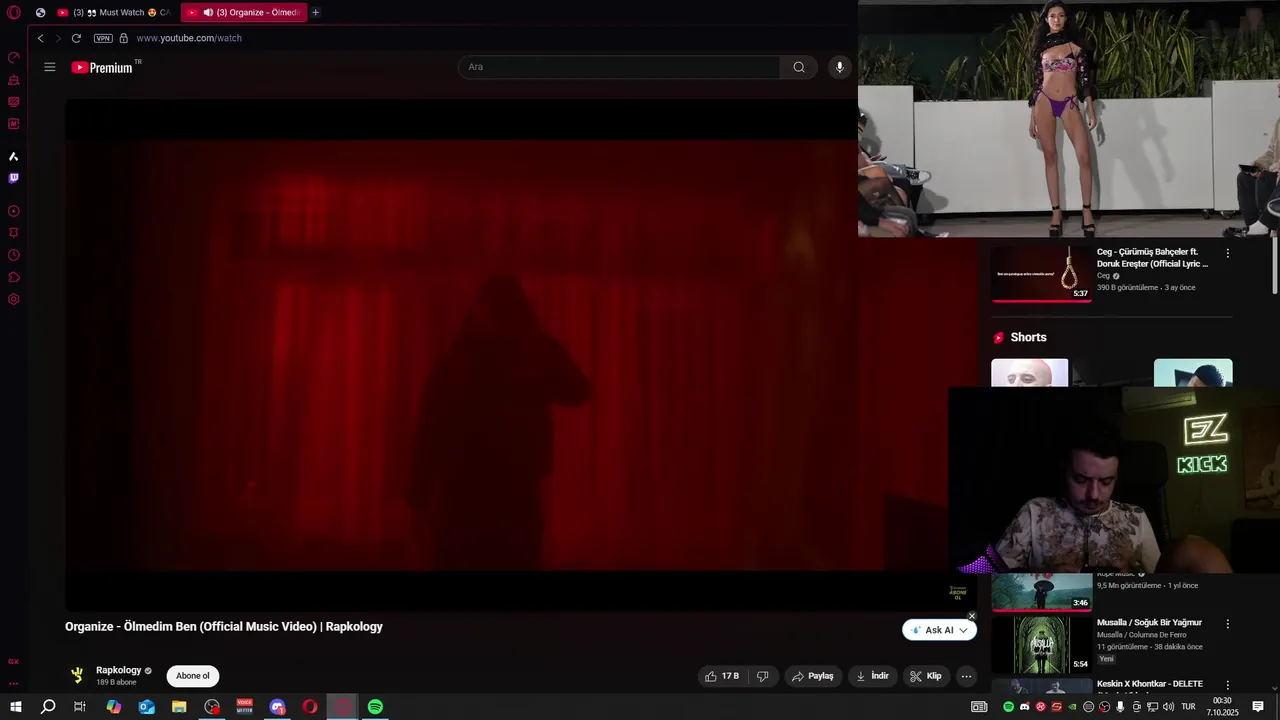Select the Organize - Ölmedim tab
This screenshot has width=1280, height=720.
click(x=243, y=12)
